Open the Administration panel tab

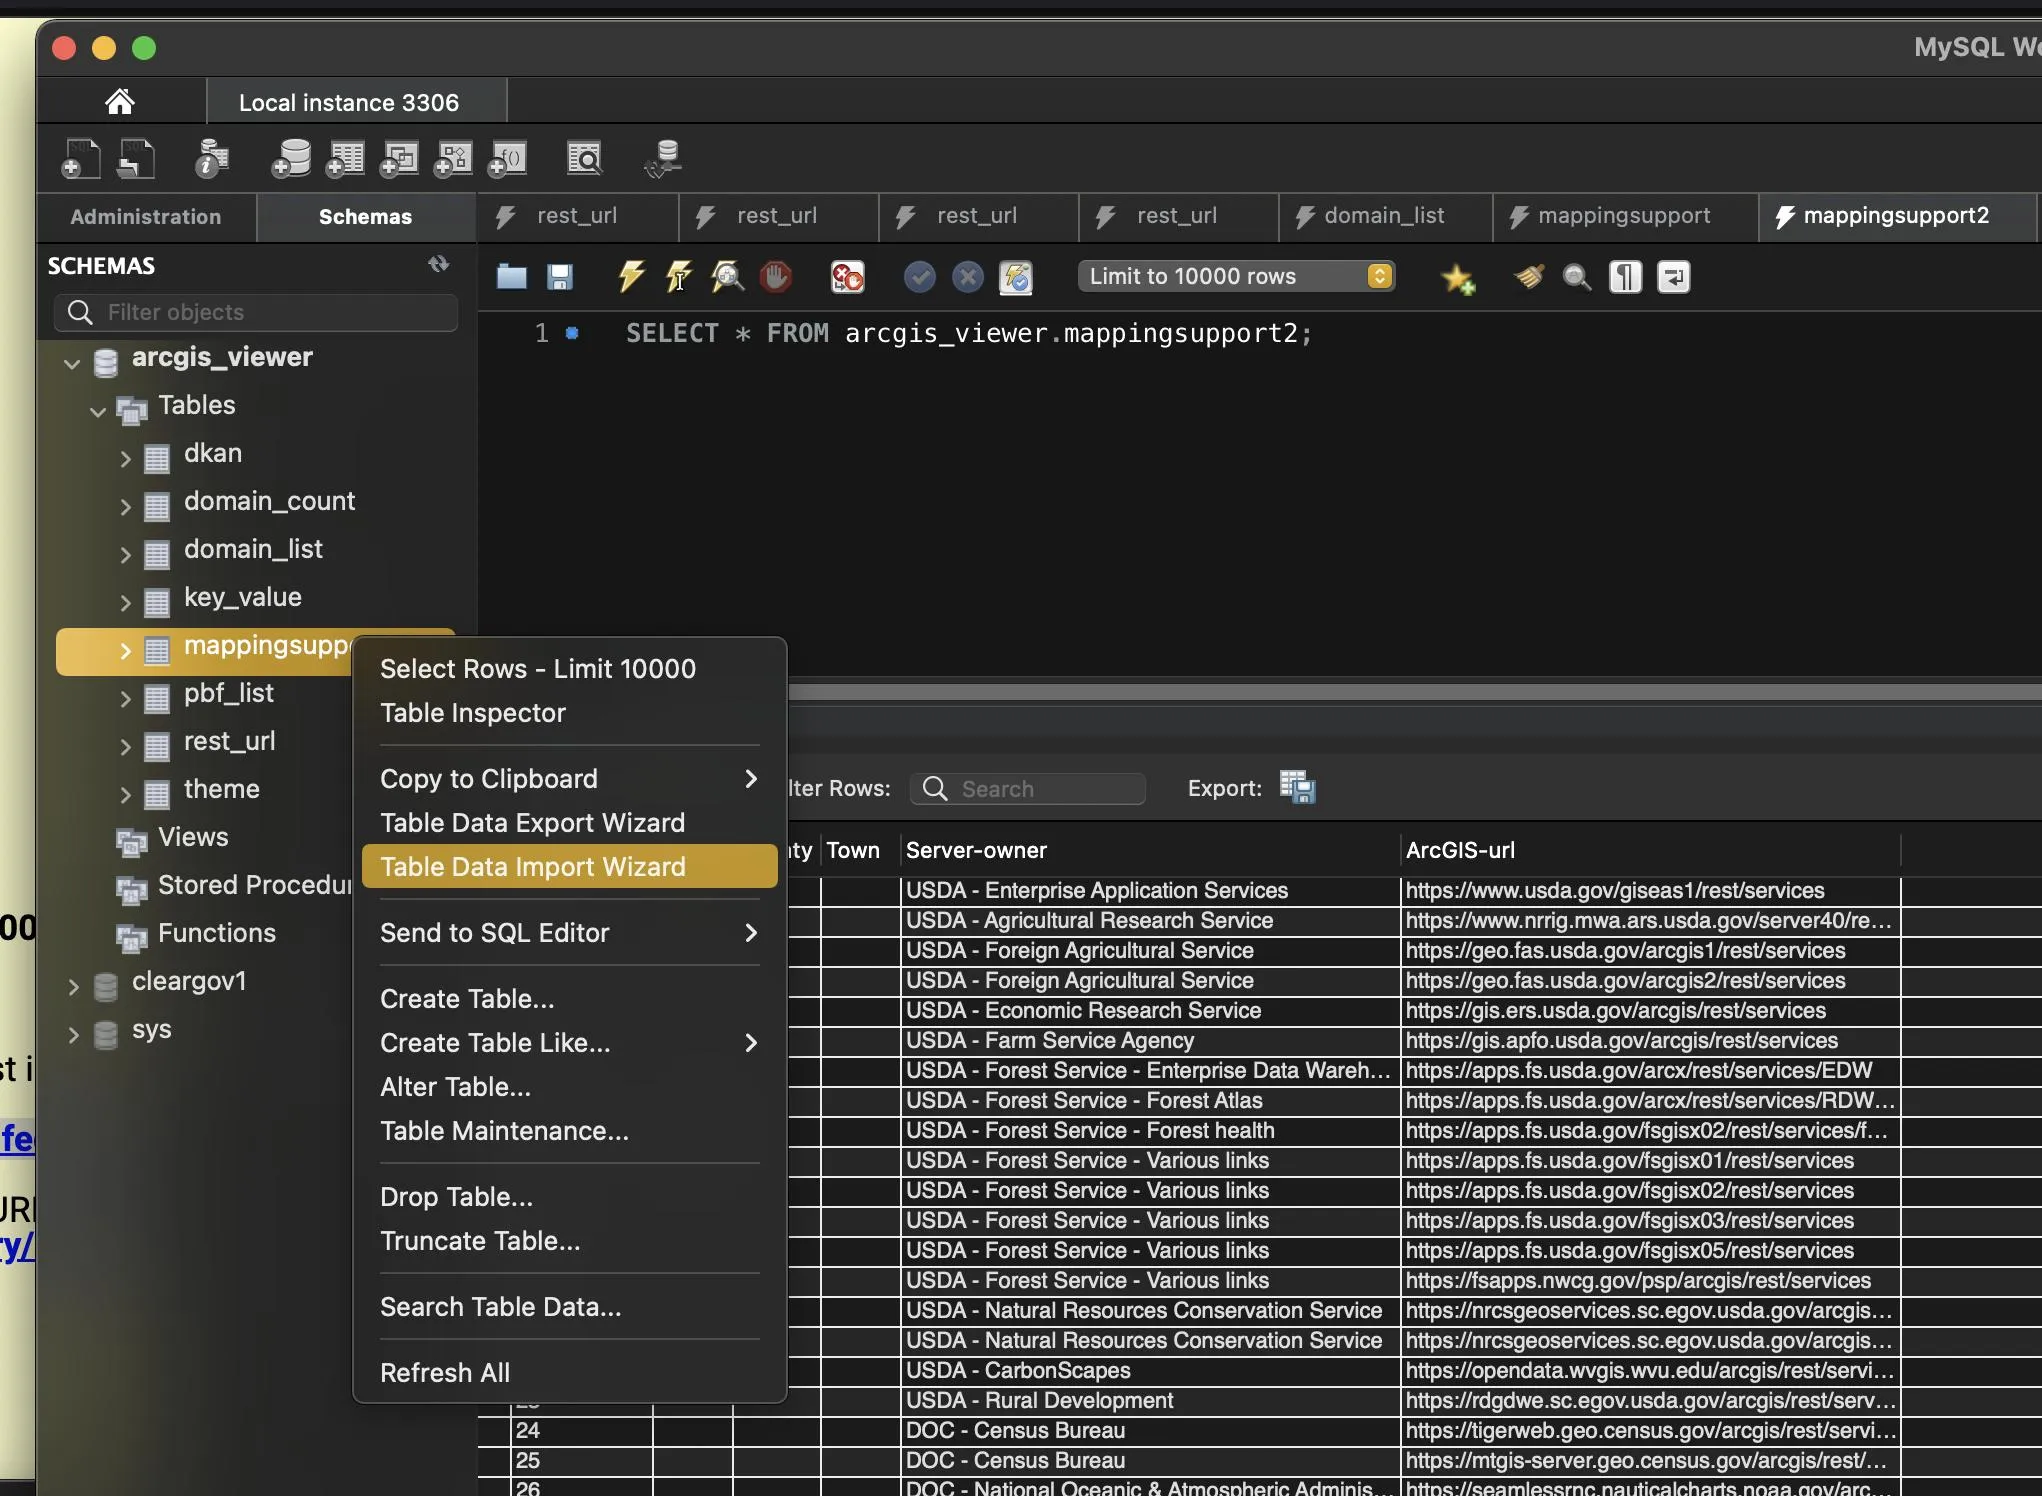tap(146, 216)
